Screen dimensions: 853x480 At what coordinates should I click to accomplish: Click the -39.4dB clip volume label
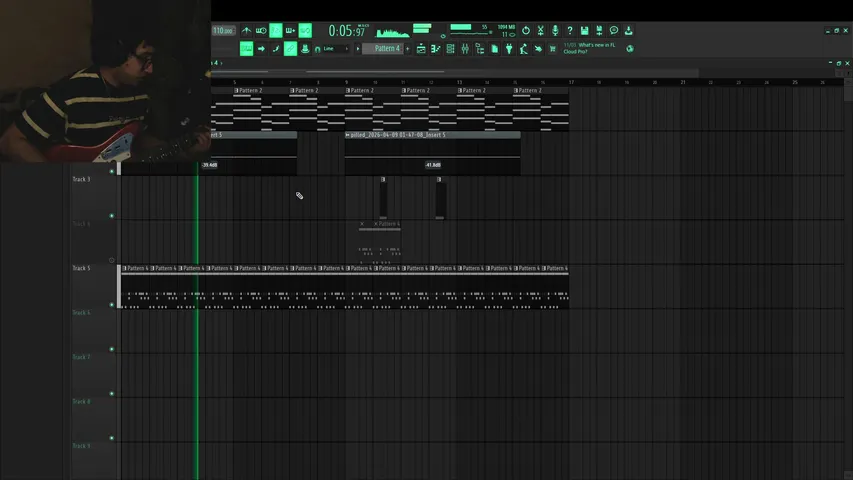(x=209, y=165)
